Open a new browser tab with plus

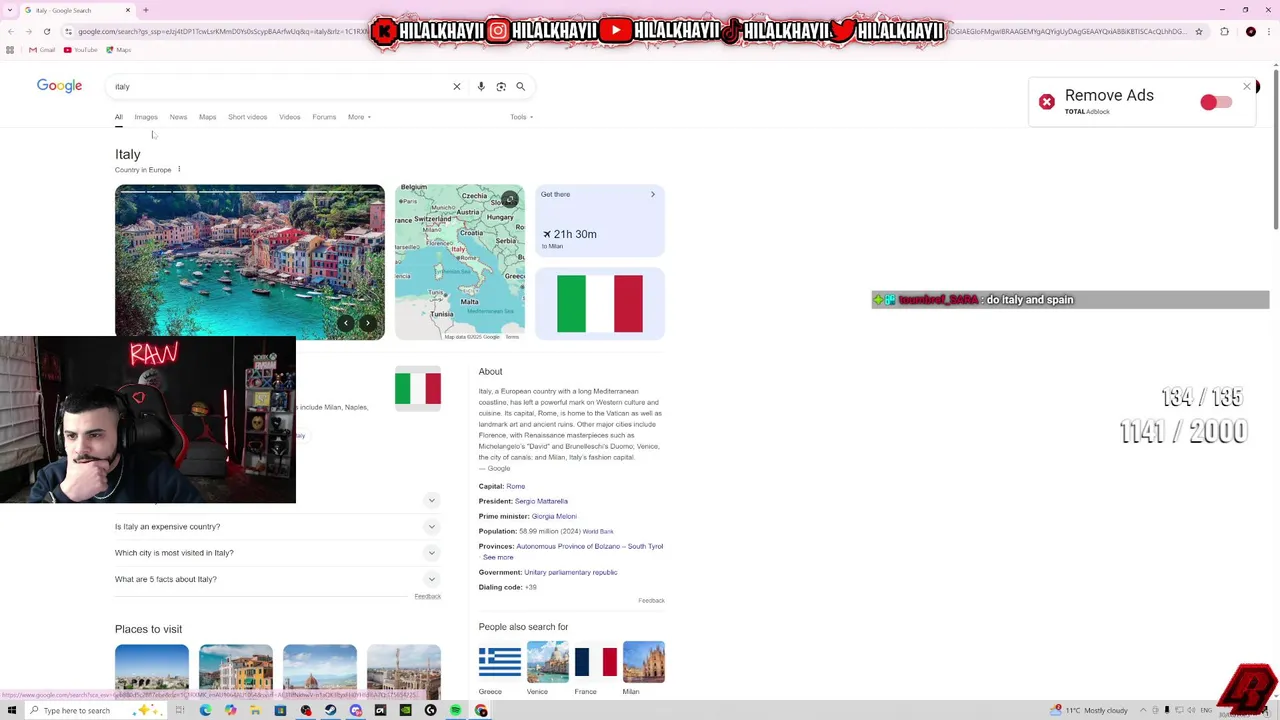(x=146, y=10)
